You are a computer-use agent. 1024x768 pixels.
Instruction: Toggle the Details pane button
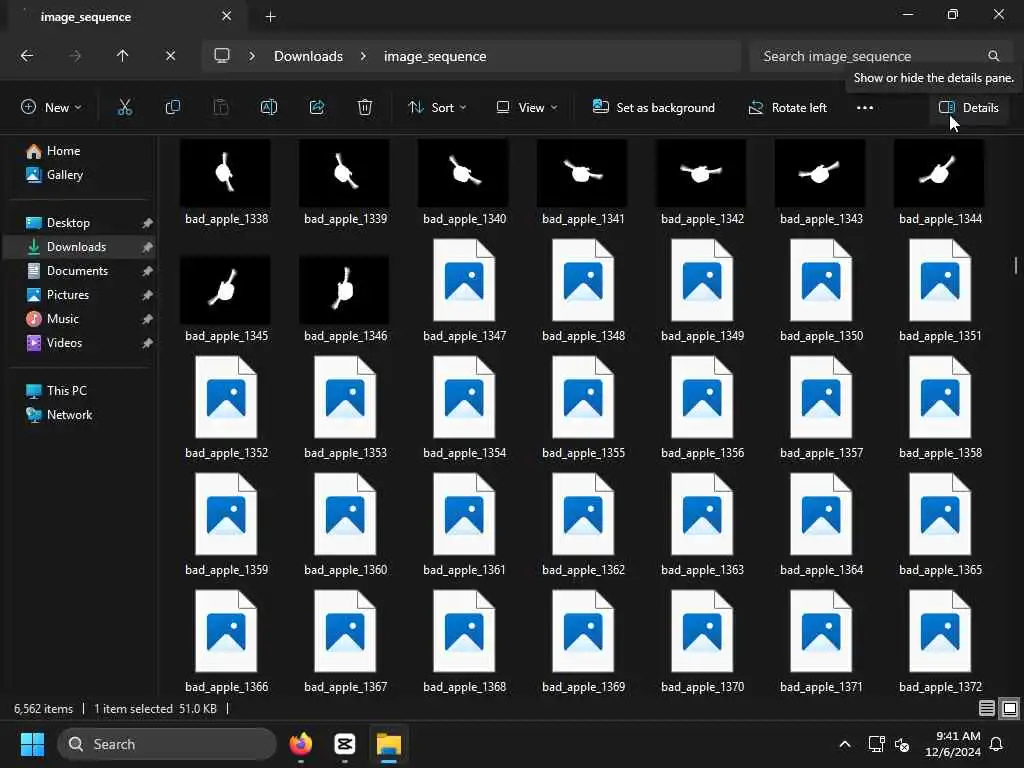click(968, 108)
